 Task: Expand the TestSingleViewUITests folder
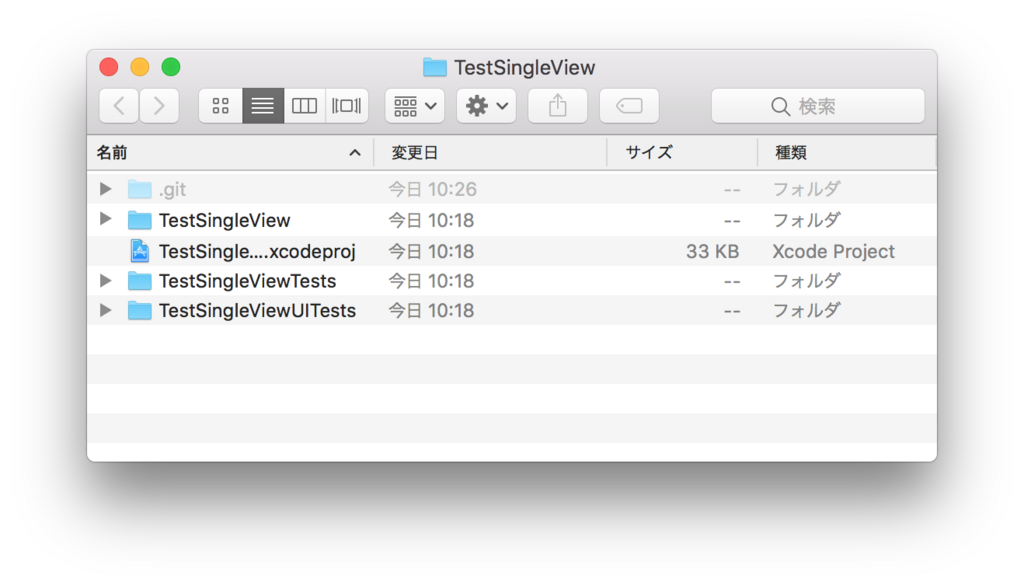(x=105, y=310)
